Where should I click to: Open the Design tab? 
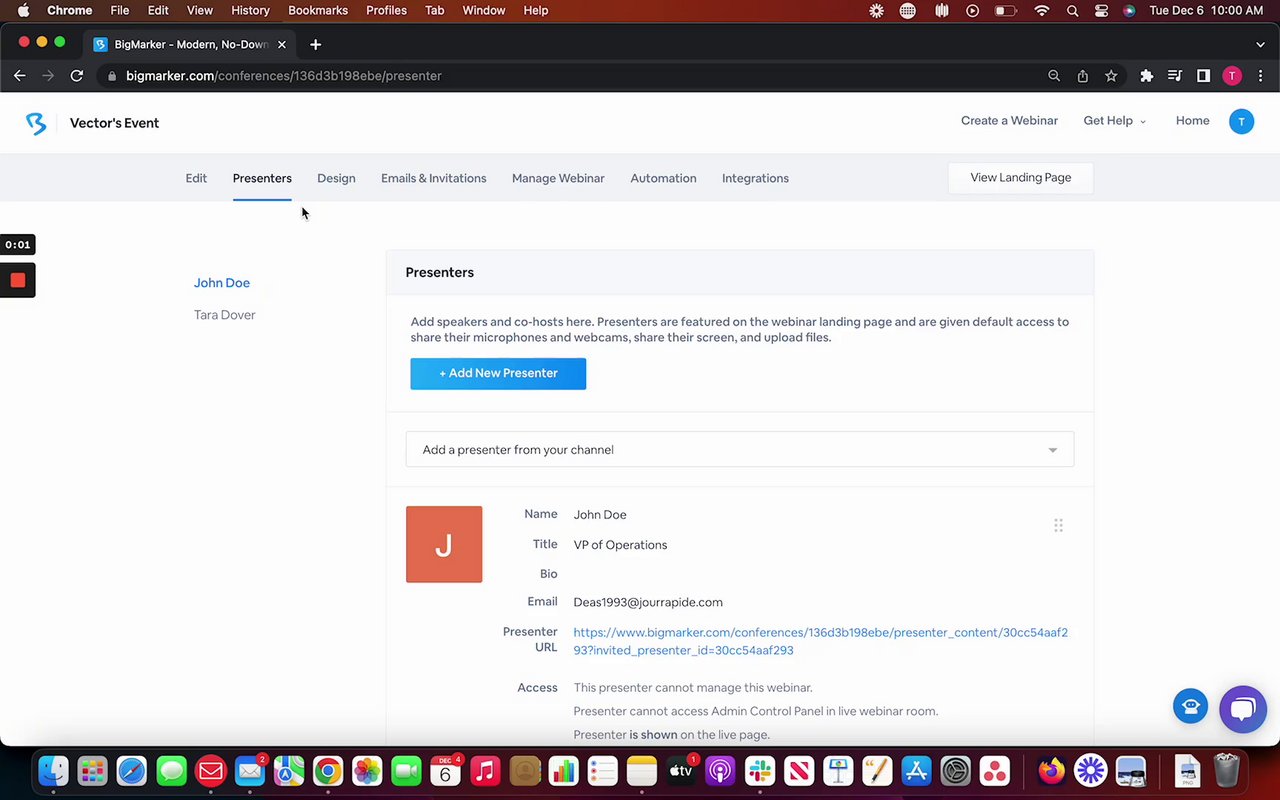coord(336,178)
